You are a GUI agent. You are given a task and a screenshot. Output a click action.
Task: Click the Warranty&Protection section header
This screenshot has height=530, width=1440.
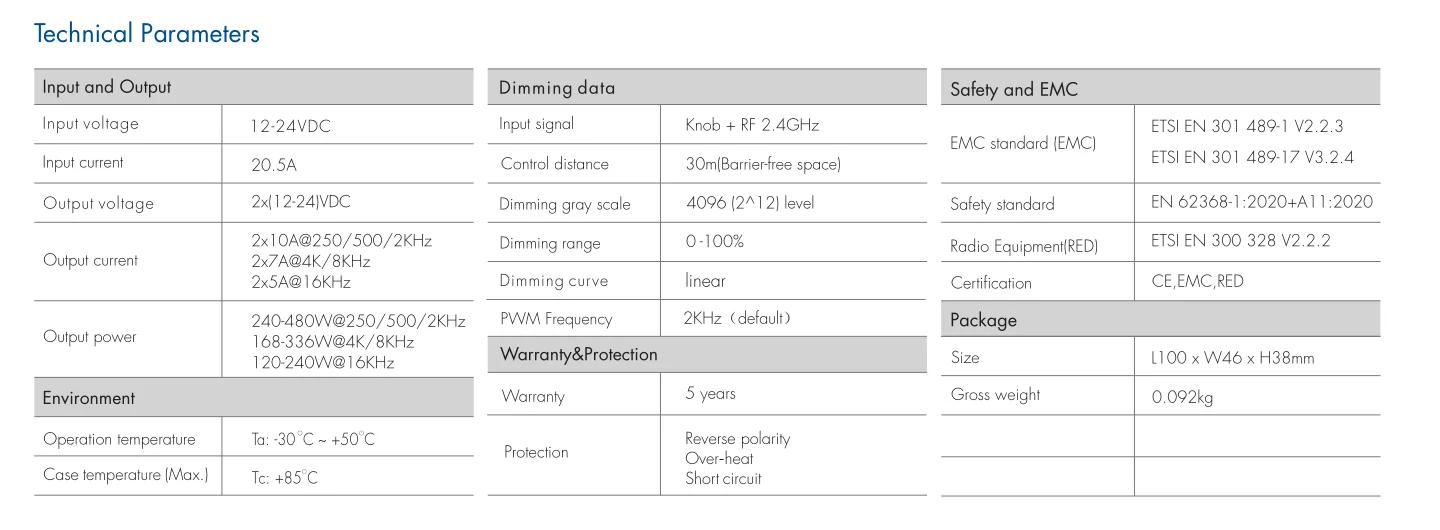(x=579, y=355)
